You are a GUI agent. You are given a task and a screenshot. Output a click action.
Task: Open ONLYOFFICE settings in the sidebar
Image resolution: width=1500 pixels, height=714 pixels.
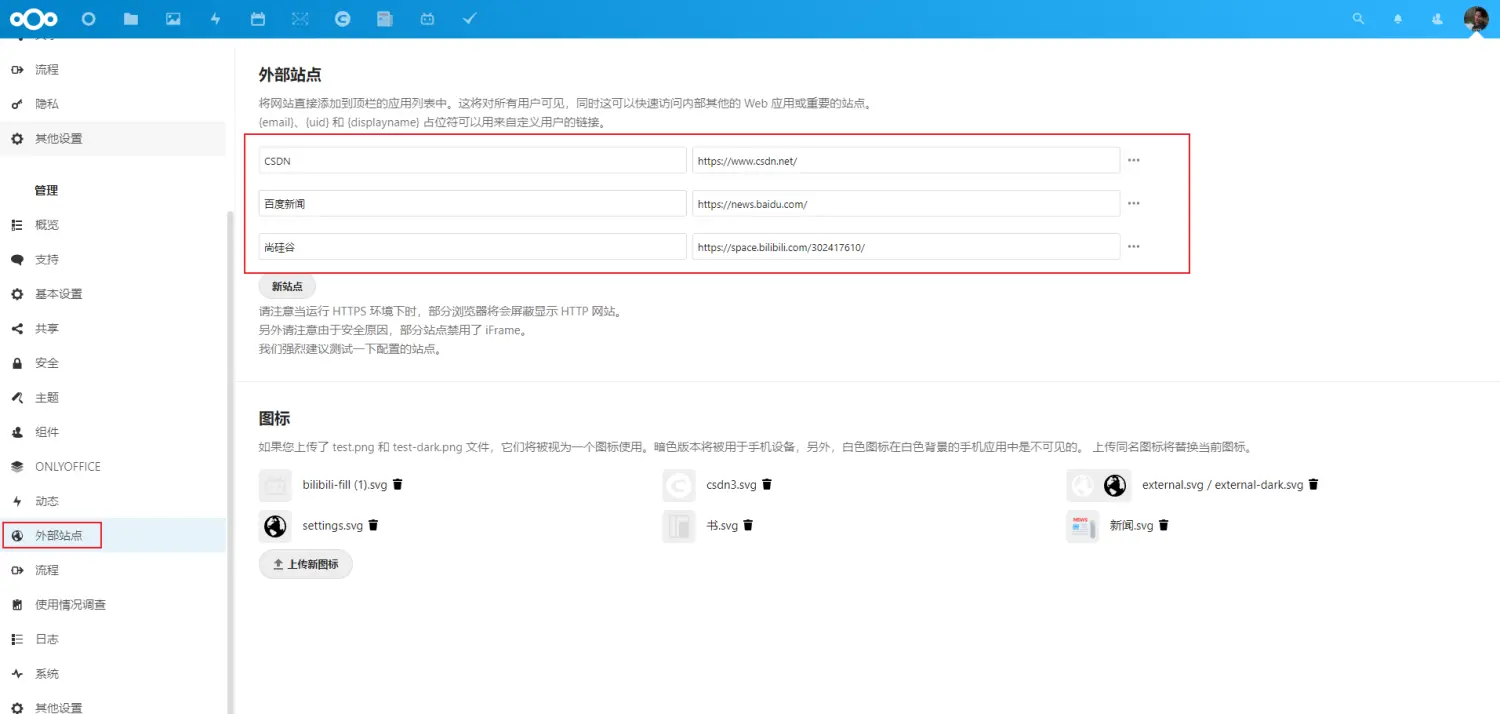coord(113,466)
